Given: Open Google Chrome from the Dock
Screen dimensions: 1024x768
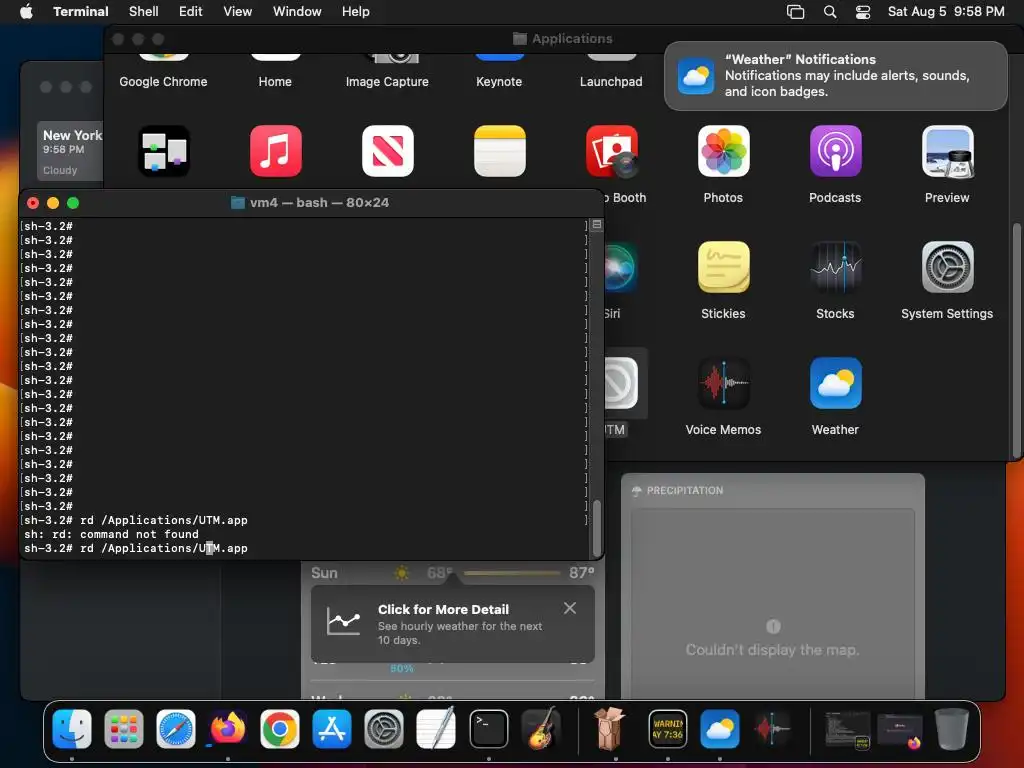Looking at the screenshot, I should pos(280,729).
